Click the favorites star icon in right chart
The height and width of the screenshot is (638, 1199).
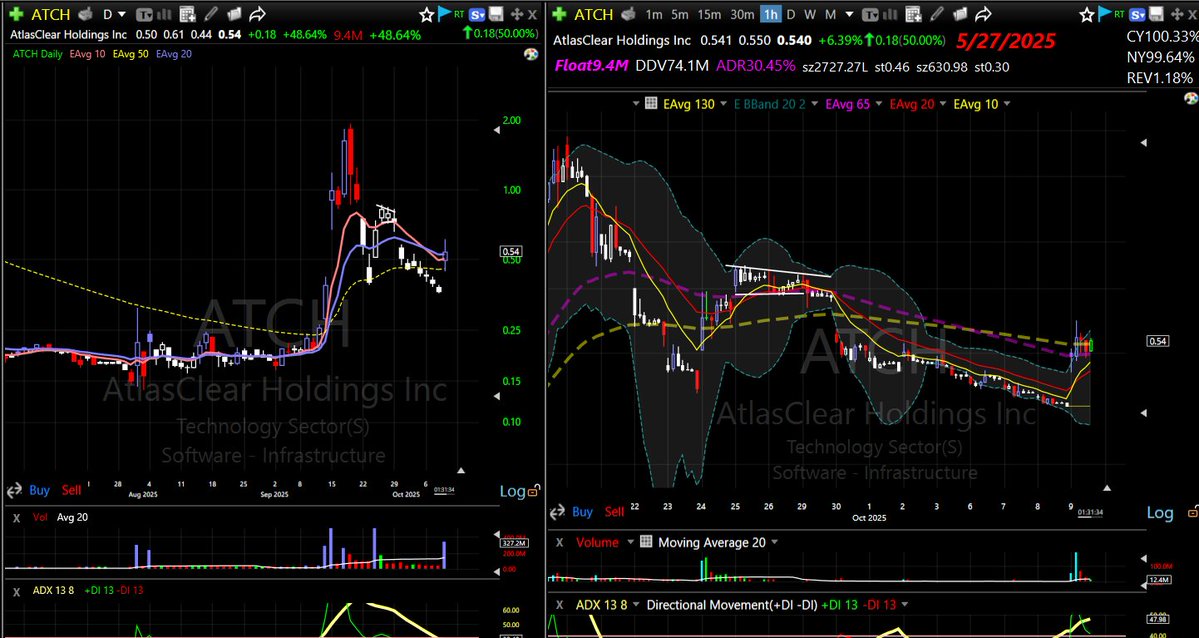coord(1086,15)
